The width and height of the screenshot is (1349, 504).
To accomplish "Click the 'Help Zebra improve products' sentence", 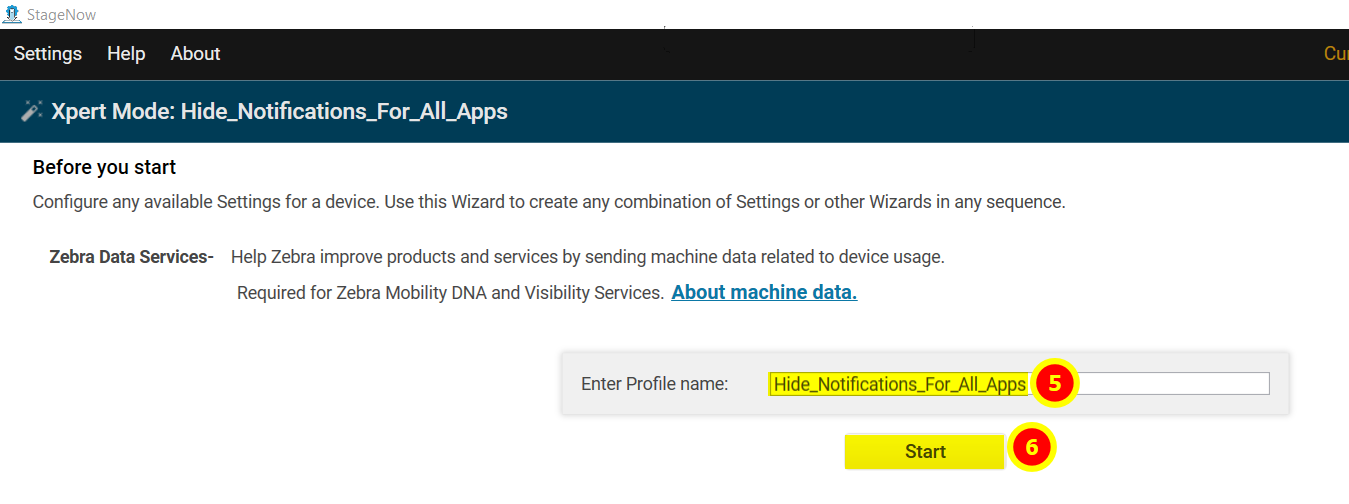I will point(588,257).
